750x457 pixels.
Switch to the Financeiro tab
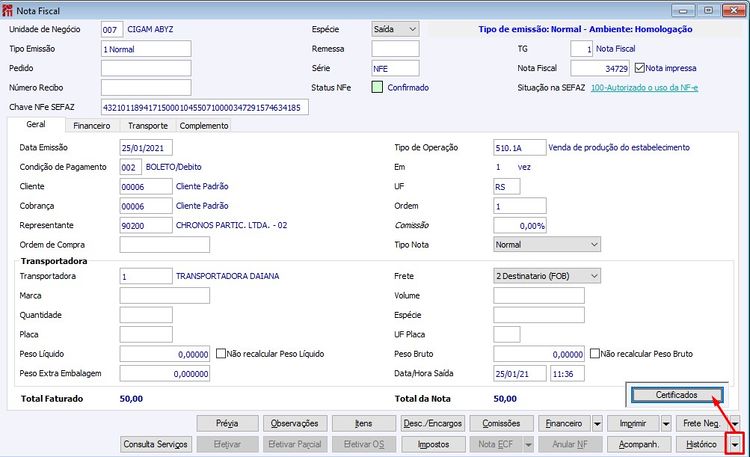[x=91, y=125]
